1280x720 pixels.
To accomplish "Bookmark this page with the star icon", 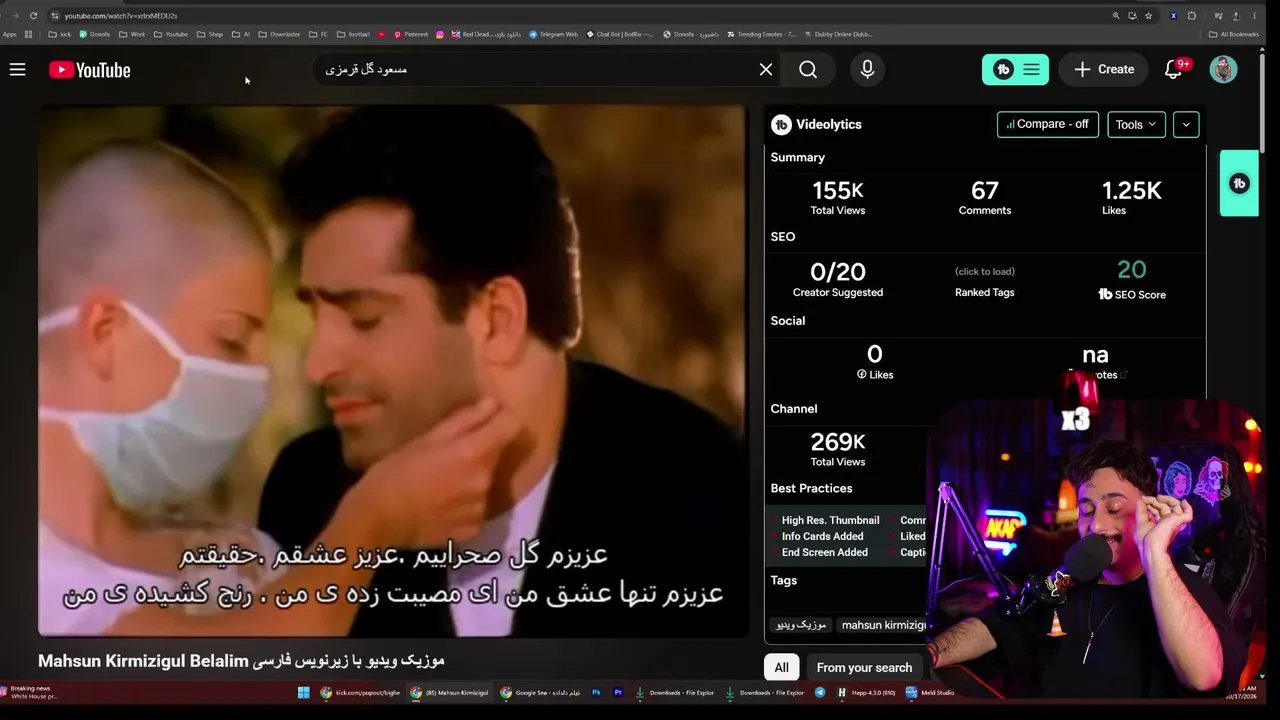I will coord(1148,15).
